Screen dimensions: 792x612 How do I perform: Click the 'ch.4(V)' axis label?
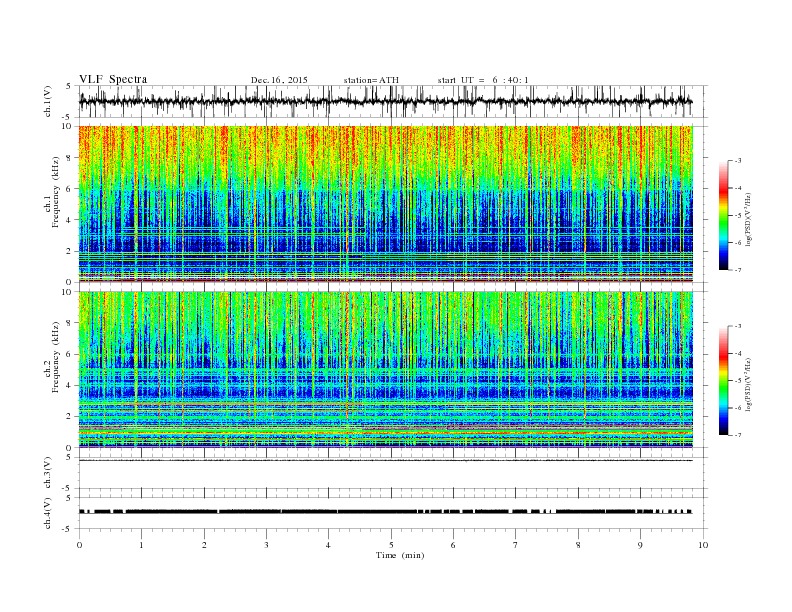click(48, 513)
